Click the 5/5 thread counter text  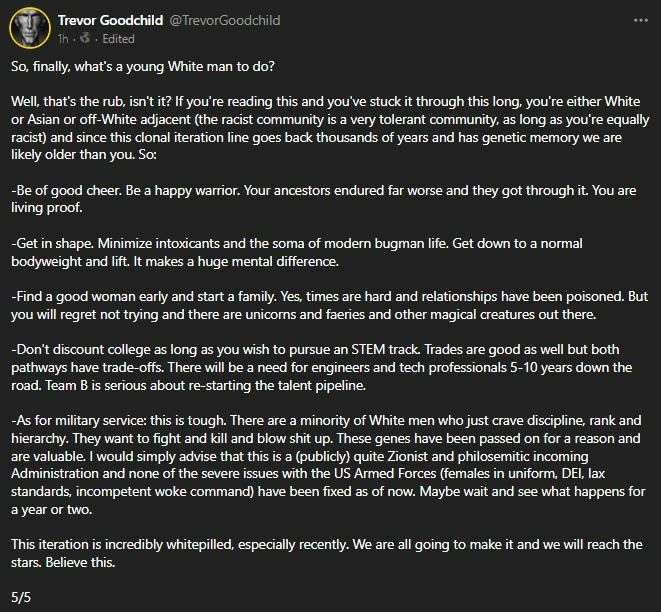coord(21,597)
